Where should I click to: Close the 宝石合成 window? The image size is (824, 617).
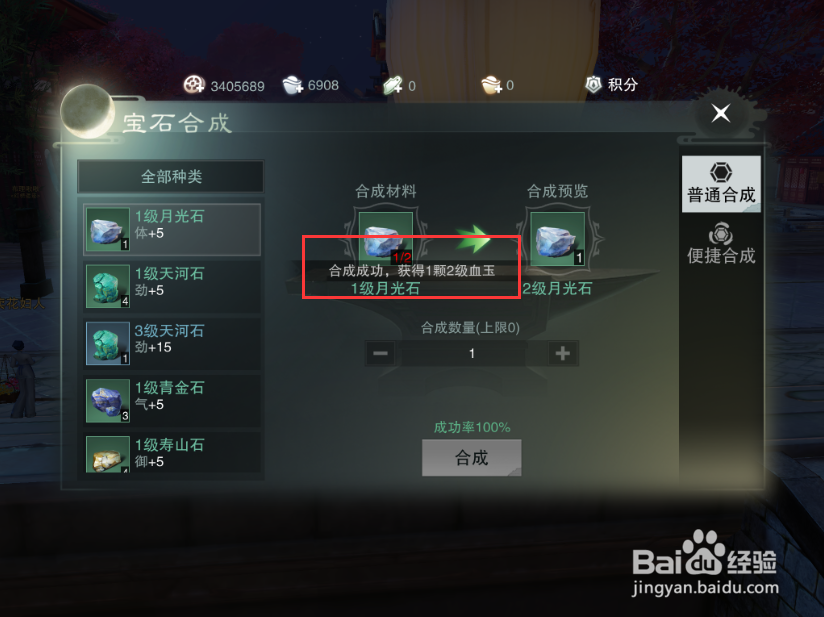[x=720, y=112]
